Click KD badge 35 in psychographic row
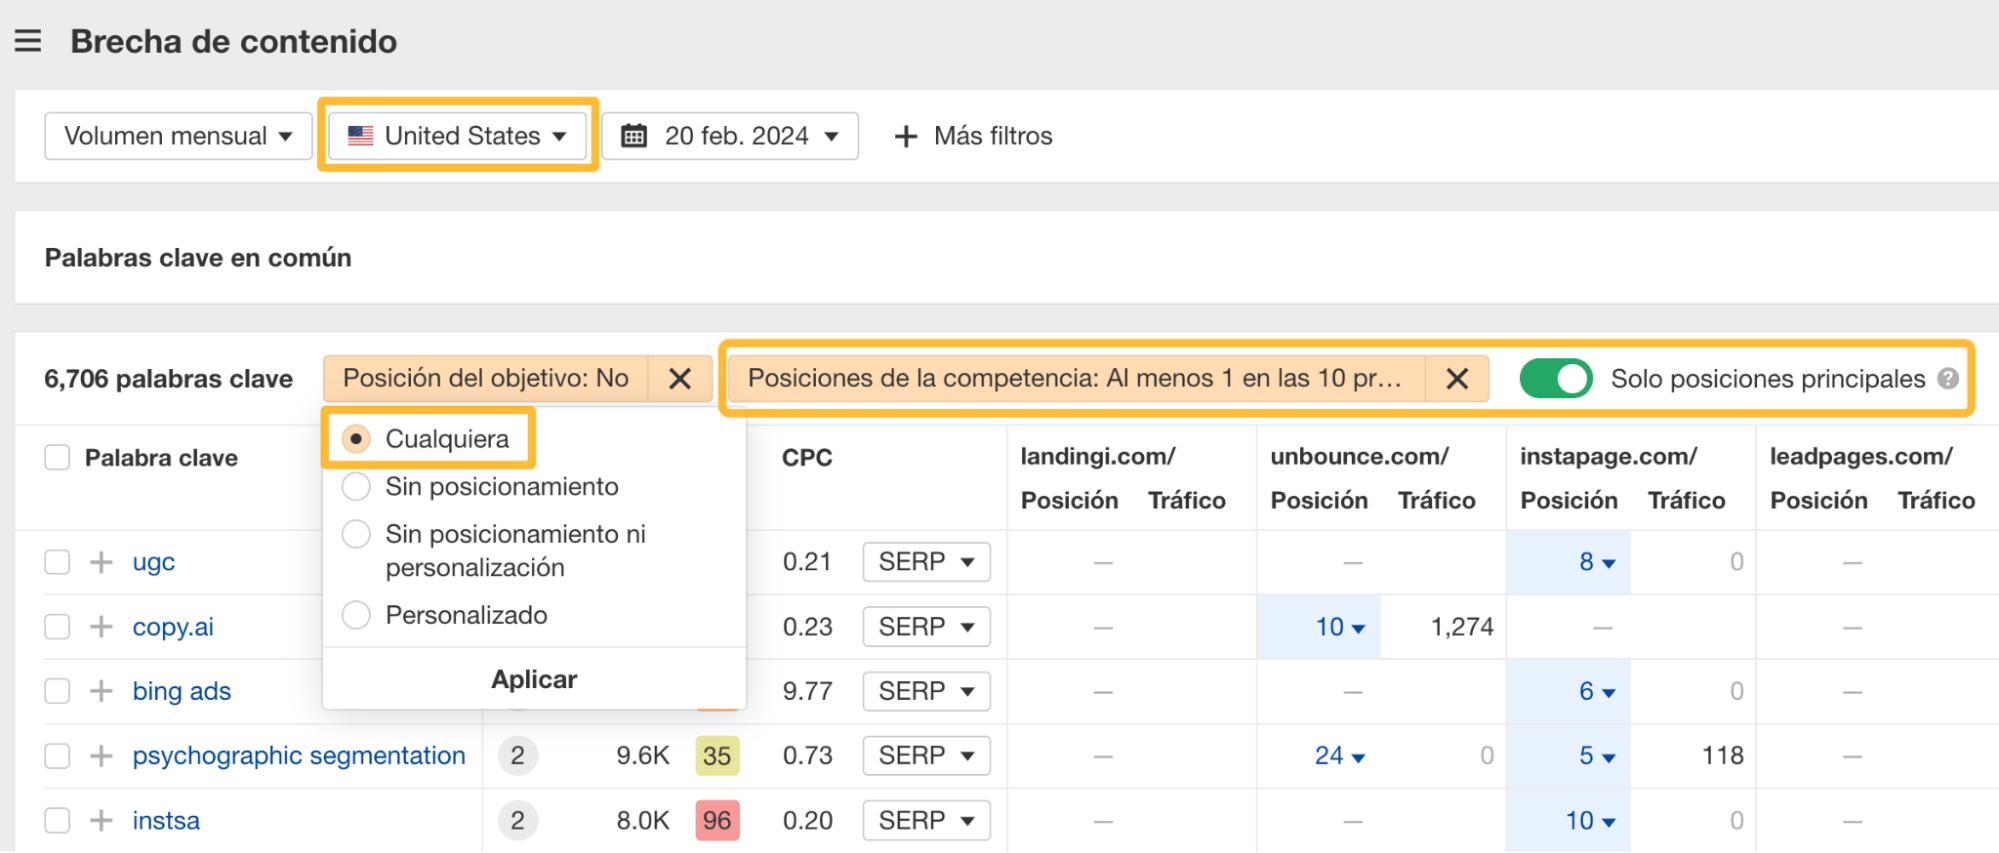The height and width of the screenshot is (853, 1999). pyautogui.click(x=717, y=756)
